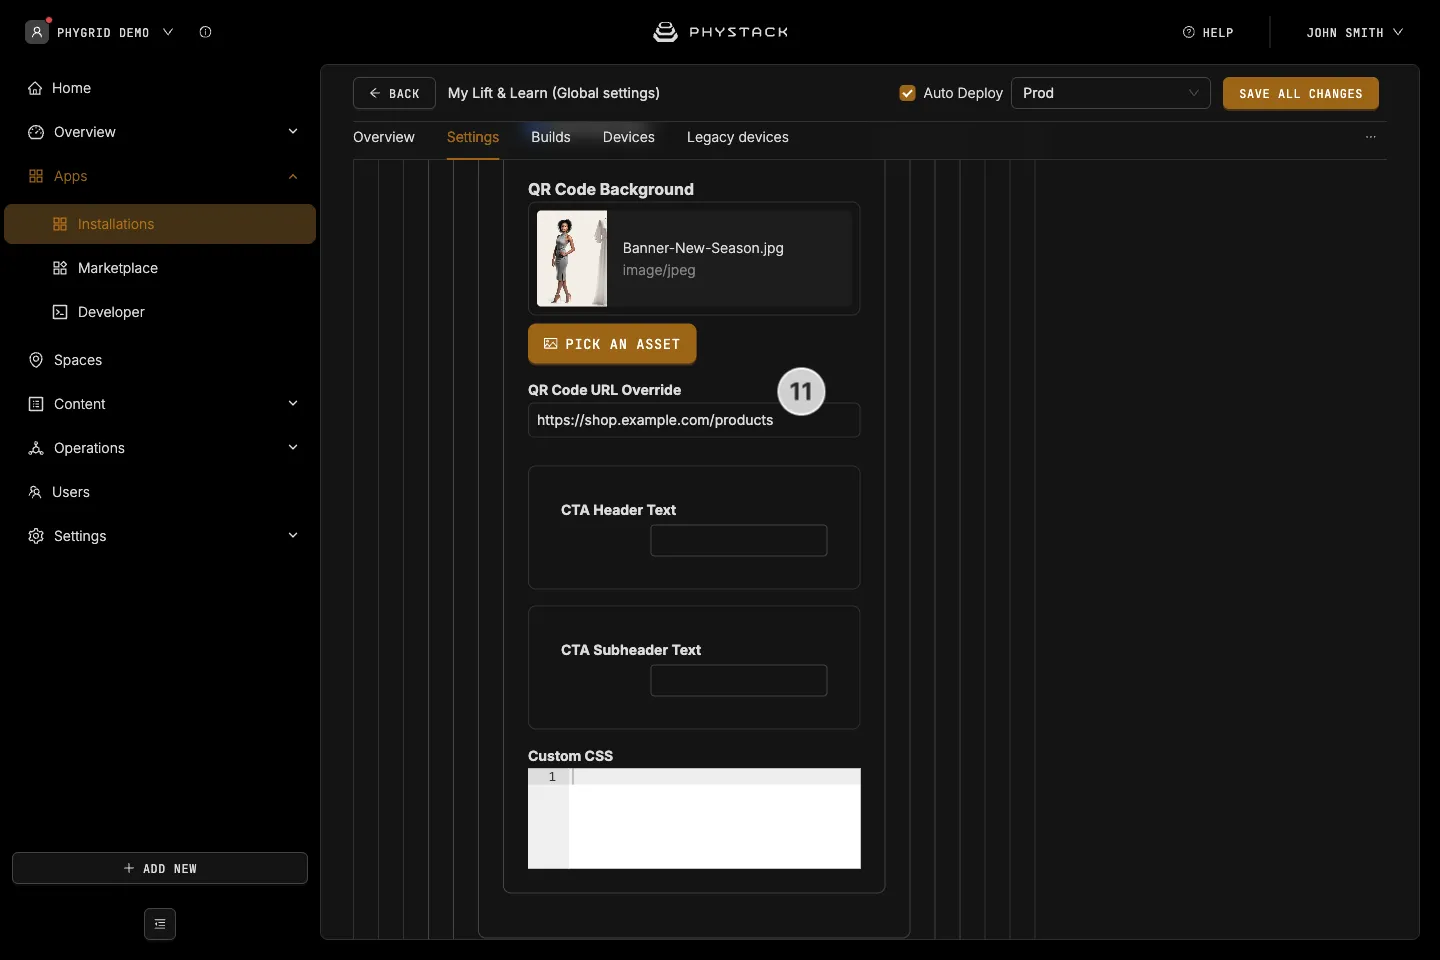This screenshot has width=1440, height=960.
Task: Click the Developer terminal icon
Action: click(60, 312)
